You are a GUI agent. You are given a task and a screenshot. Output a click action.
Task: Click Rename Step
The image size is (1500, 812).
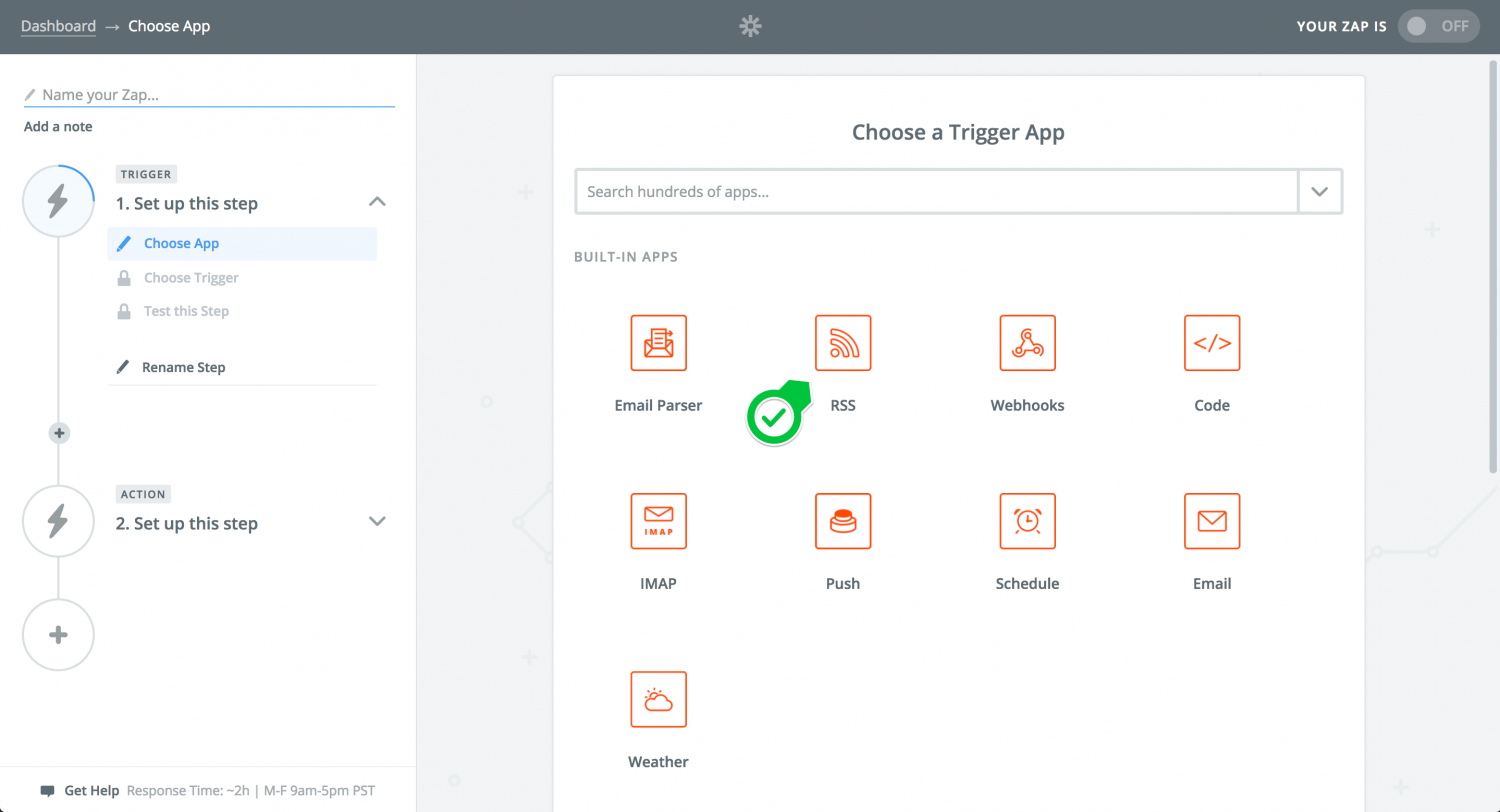[183, 367]
